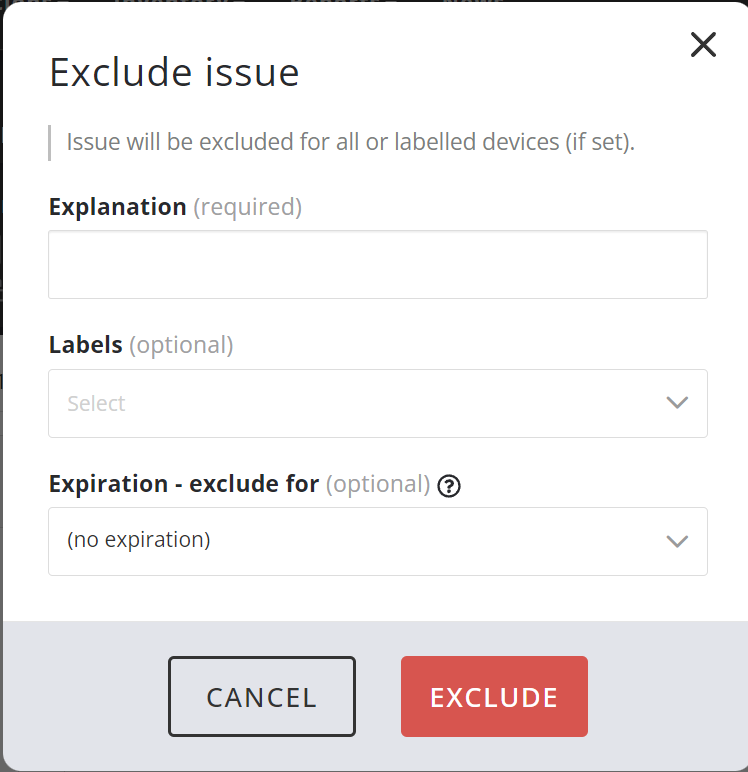The image size is (748, 772).
Task: Close the Exclude issue dialog
Action: tap(703, 44)
